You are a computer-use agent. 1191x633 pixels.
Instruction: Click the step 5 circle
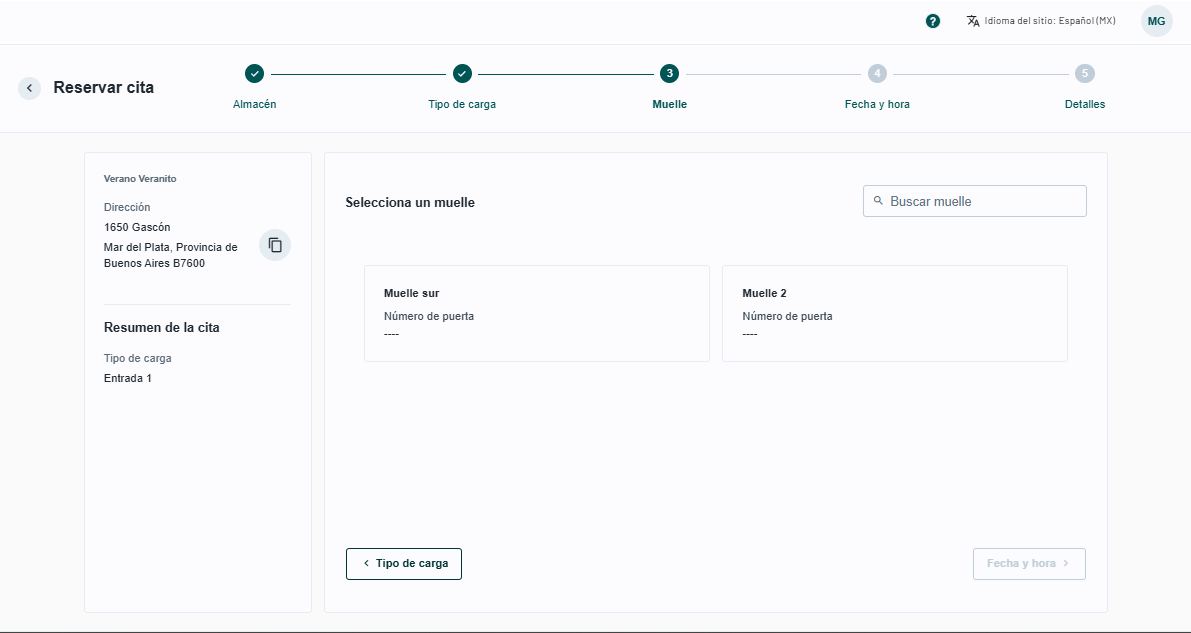[x=1085, y=73]
